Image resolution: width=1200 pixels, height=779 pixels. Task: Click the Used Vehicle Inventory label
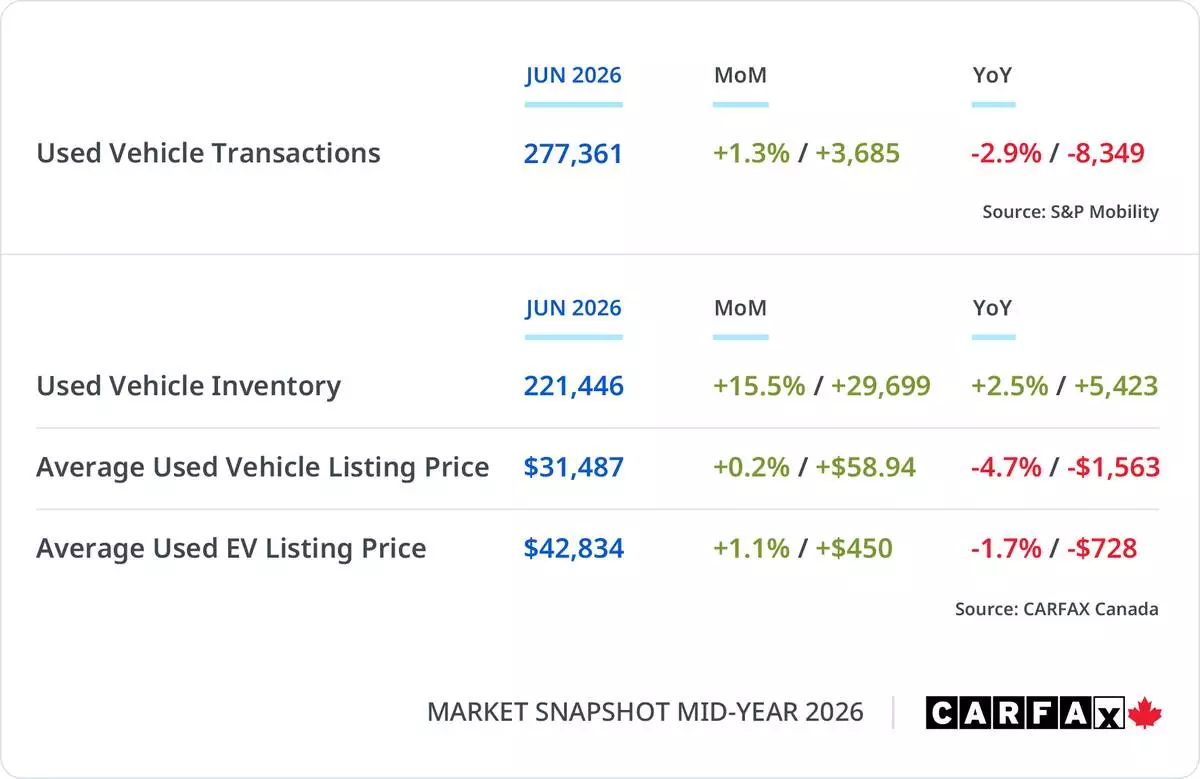189,386
